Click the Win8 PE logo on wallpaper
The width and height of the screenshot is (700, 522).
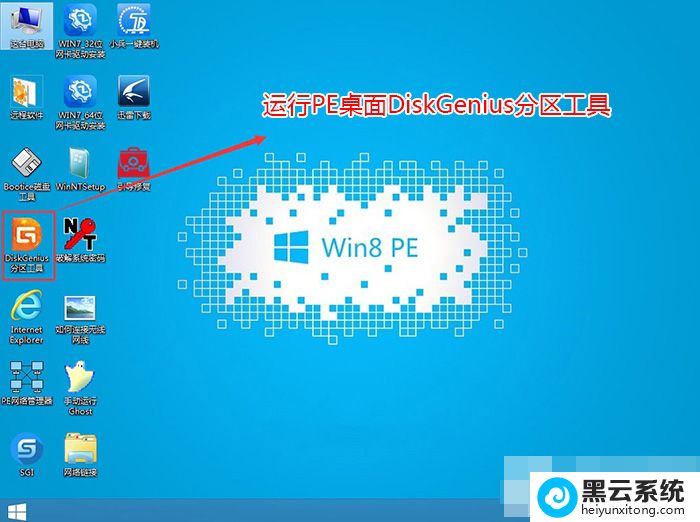coord(341,243)
